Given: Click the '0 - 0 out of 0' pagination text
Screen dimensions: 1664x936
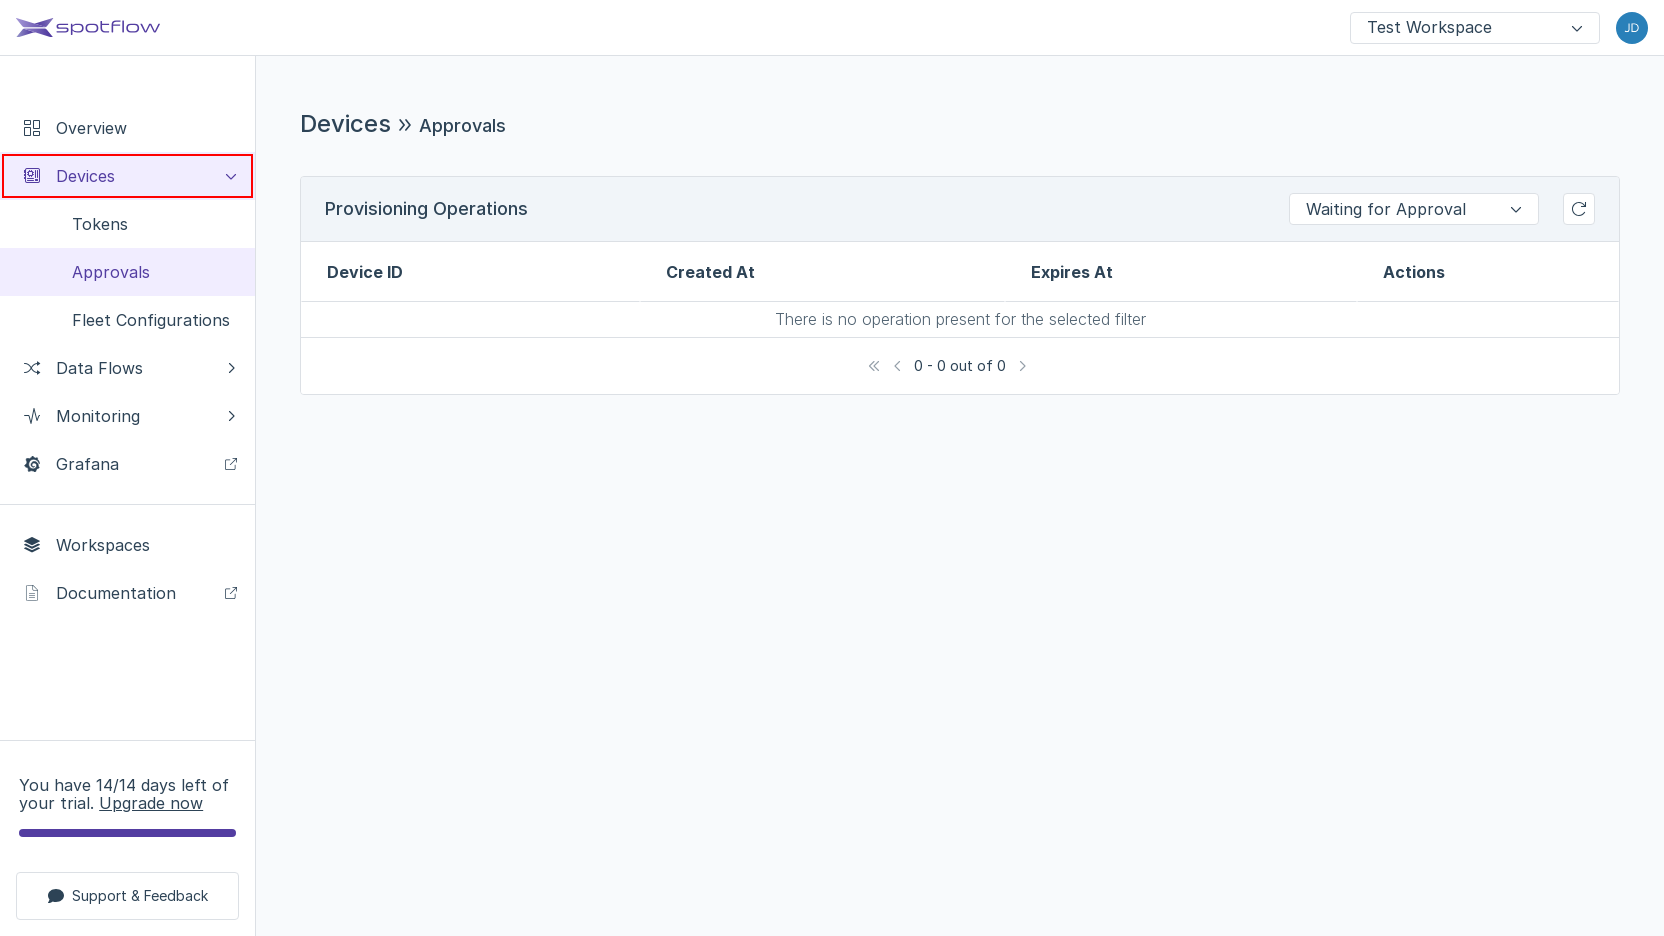Looking at the screenshot, I should pyautogui.click(x=960, y=366).
